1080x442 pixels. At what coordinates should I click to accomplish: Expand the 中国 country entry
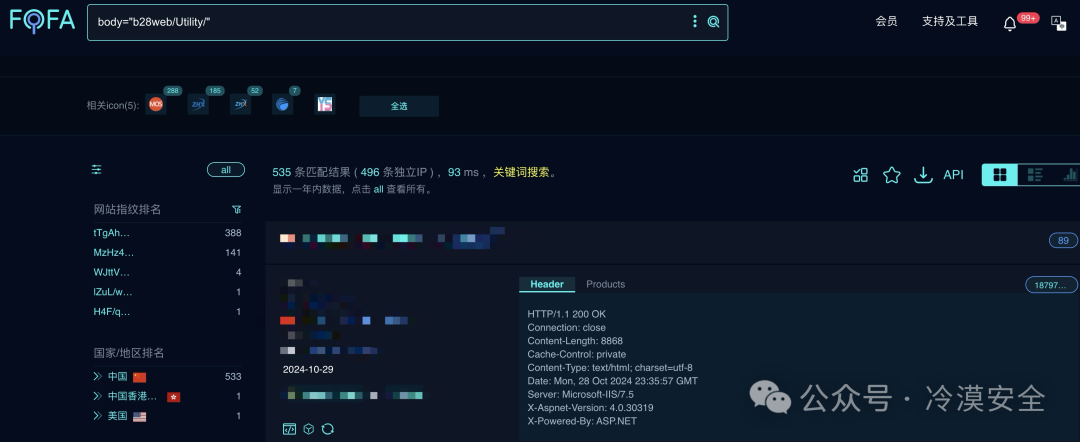[x=98, y=377]
